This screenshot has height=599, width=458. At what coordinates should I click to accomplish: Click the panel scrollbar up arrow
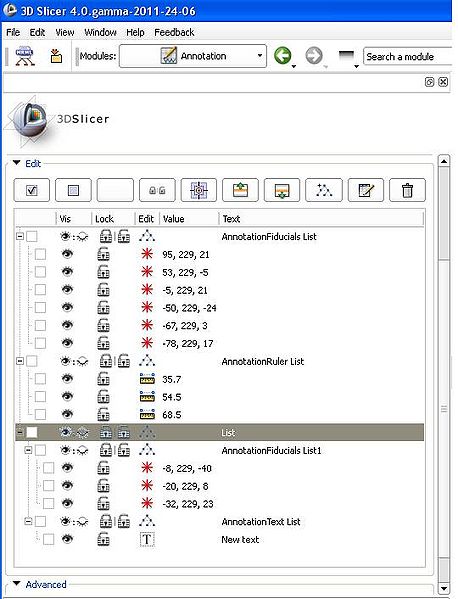[x=443, y=162]
